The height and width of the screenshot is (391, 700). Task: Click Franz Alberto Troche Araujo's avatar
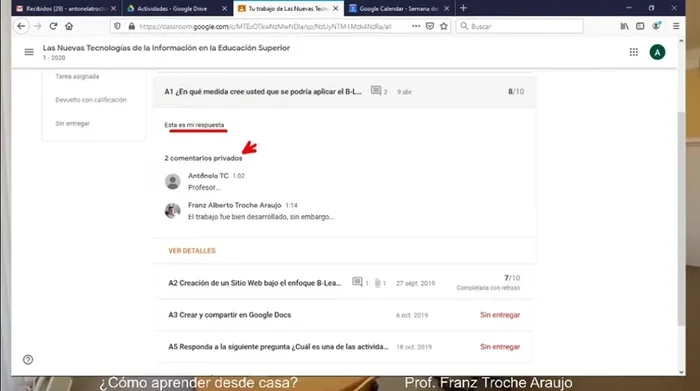click(173, 211)
